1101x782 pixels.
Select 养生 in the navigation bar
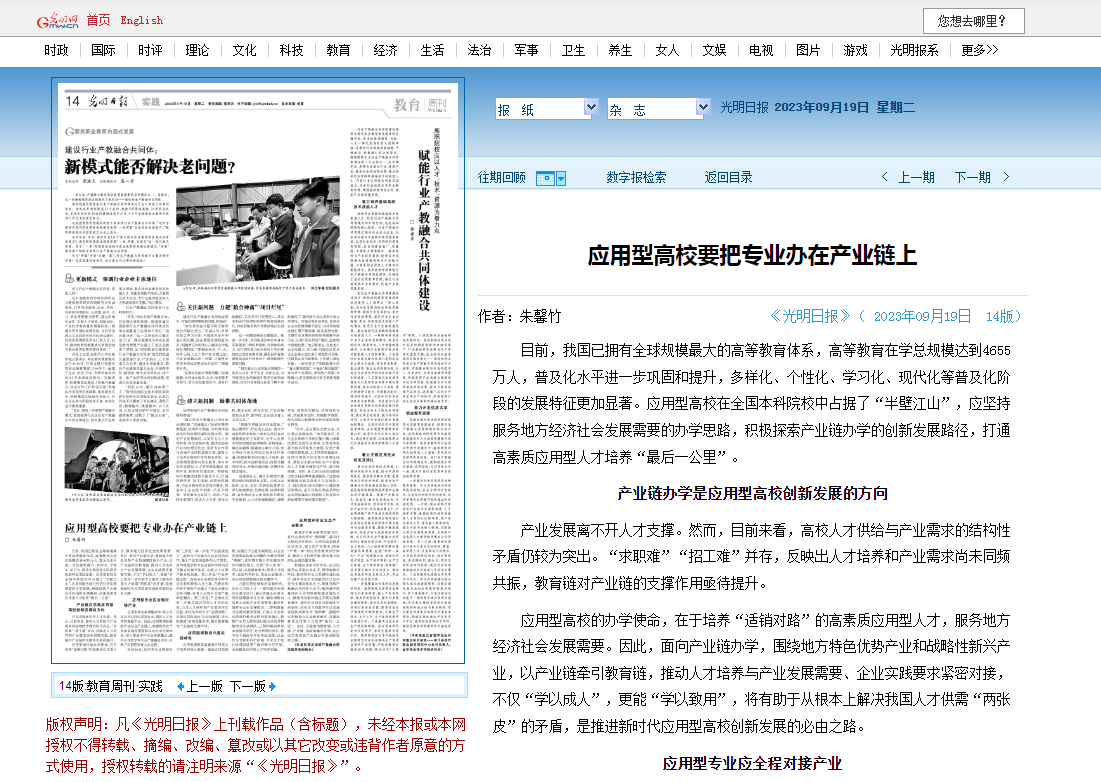point(620,50)
